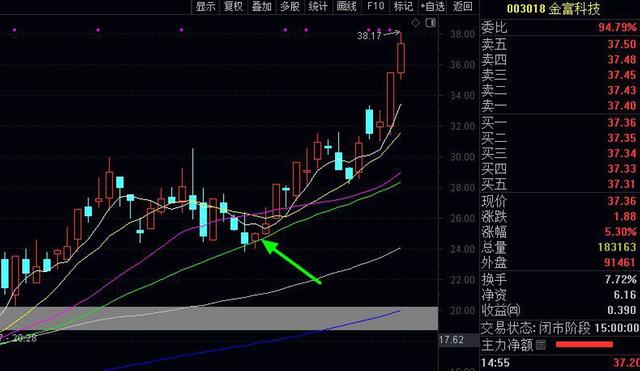Viewport: 640px width, 371px height.
Task: Select the 卖二 price 37.43
Action: (x=622, y=90)
